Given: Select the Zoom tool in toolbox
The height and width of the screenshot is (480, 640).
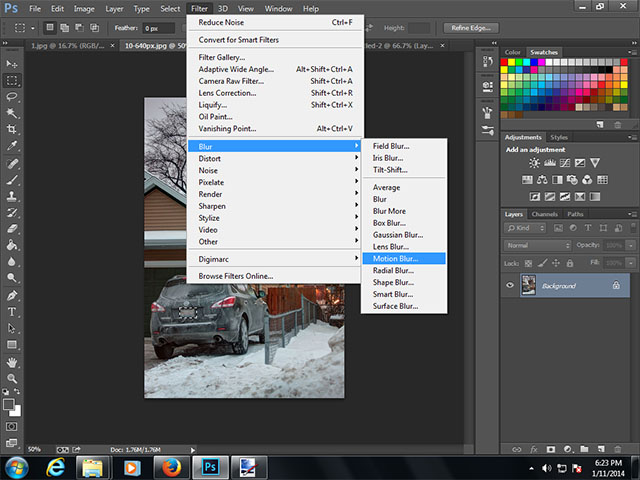Looking at the screenshot, I should click(12, 378).
